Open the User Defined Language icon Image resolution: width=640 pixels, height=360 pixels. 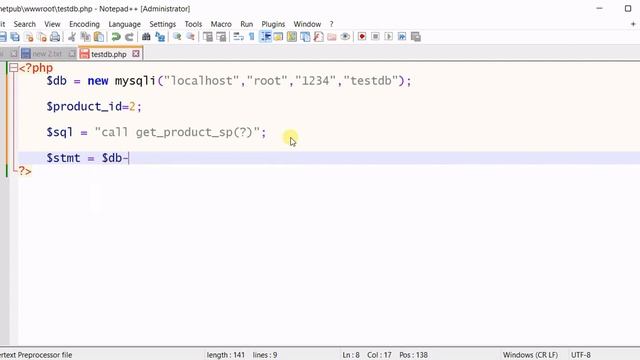[278, 37]
